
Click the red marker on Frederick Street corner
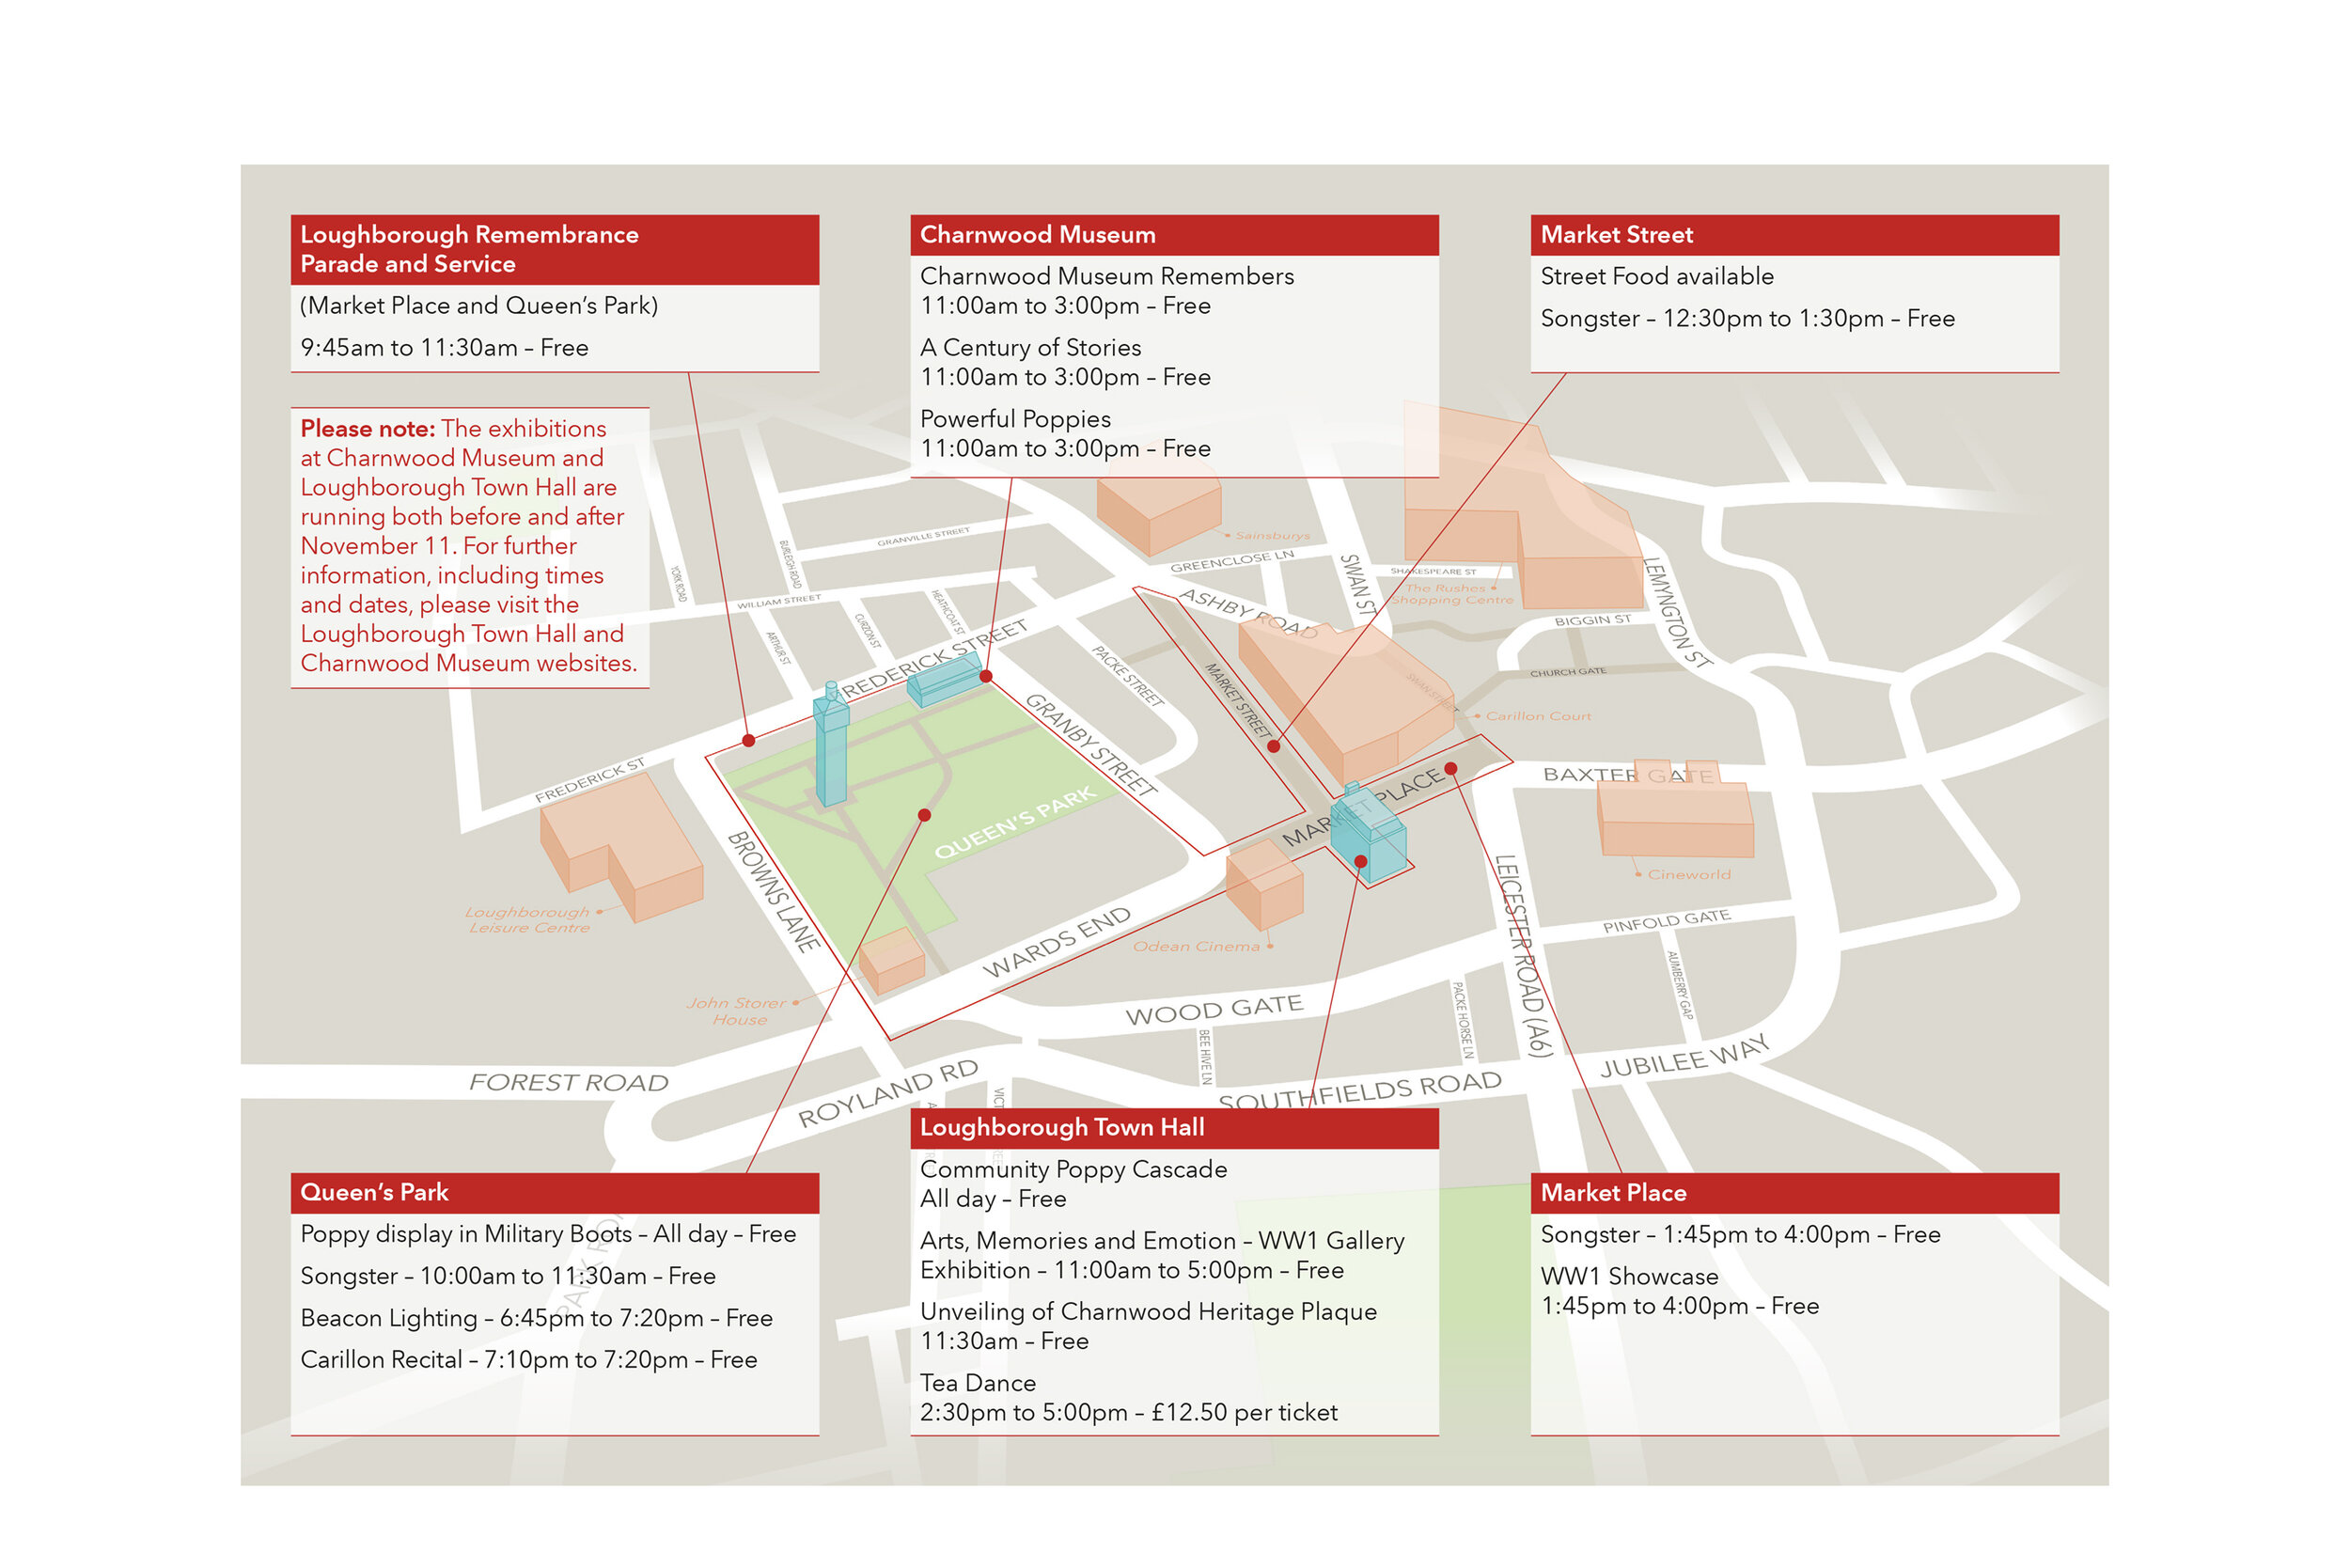(748, 740)
